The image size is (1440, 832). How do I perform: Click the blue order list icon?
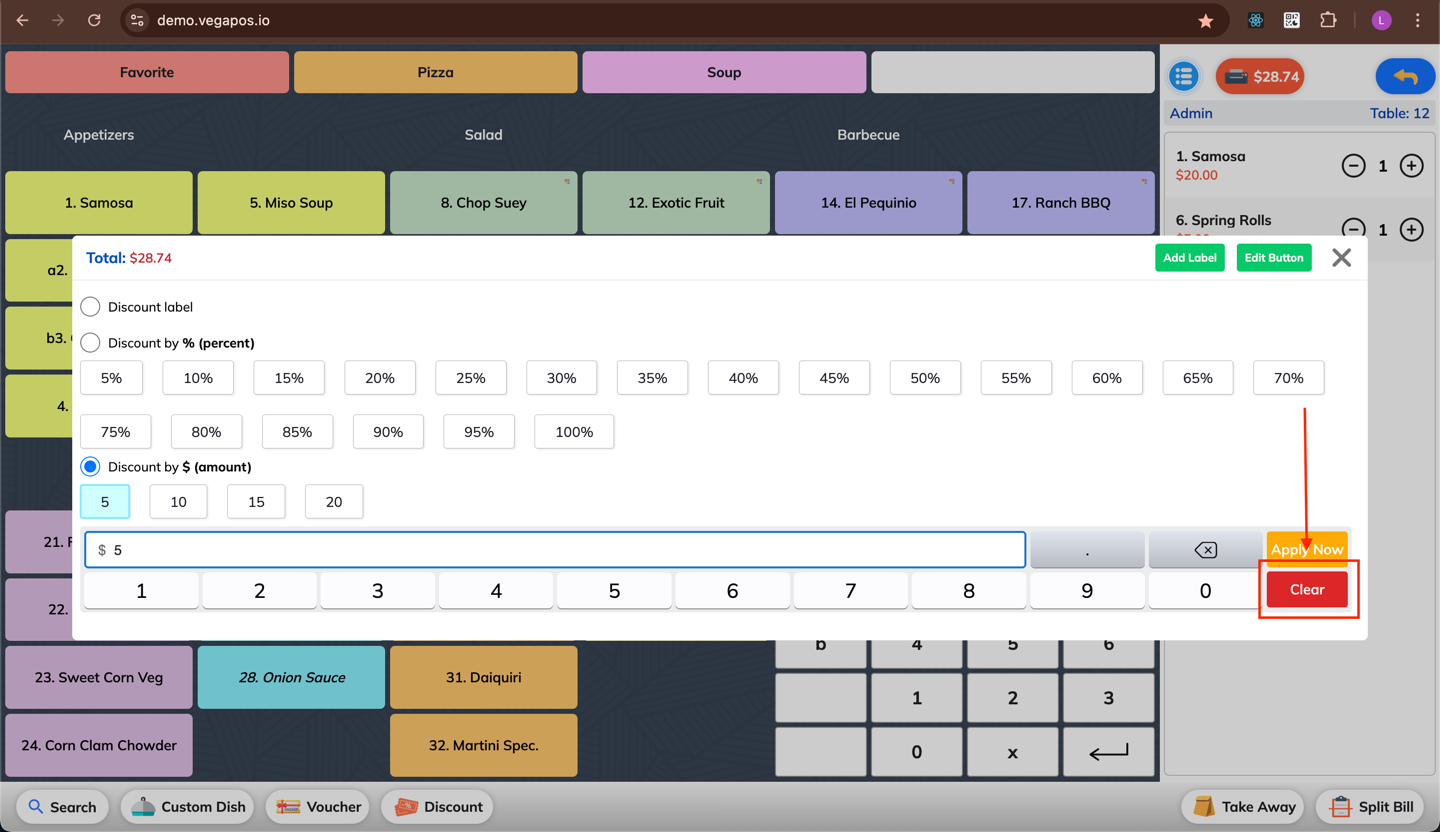pos(1184,76)
